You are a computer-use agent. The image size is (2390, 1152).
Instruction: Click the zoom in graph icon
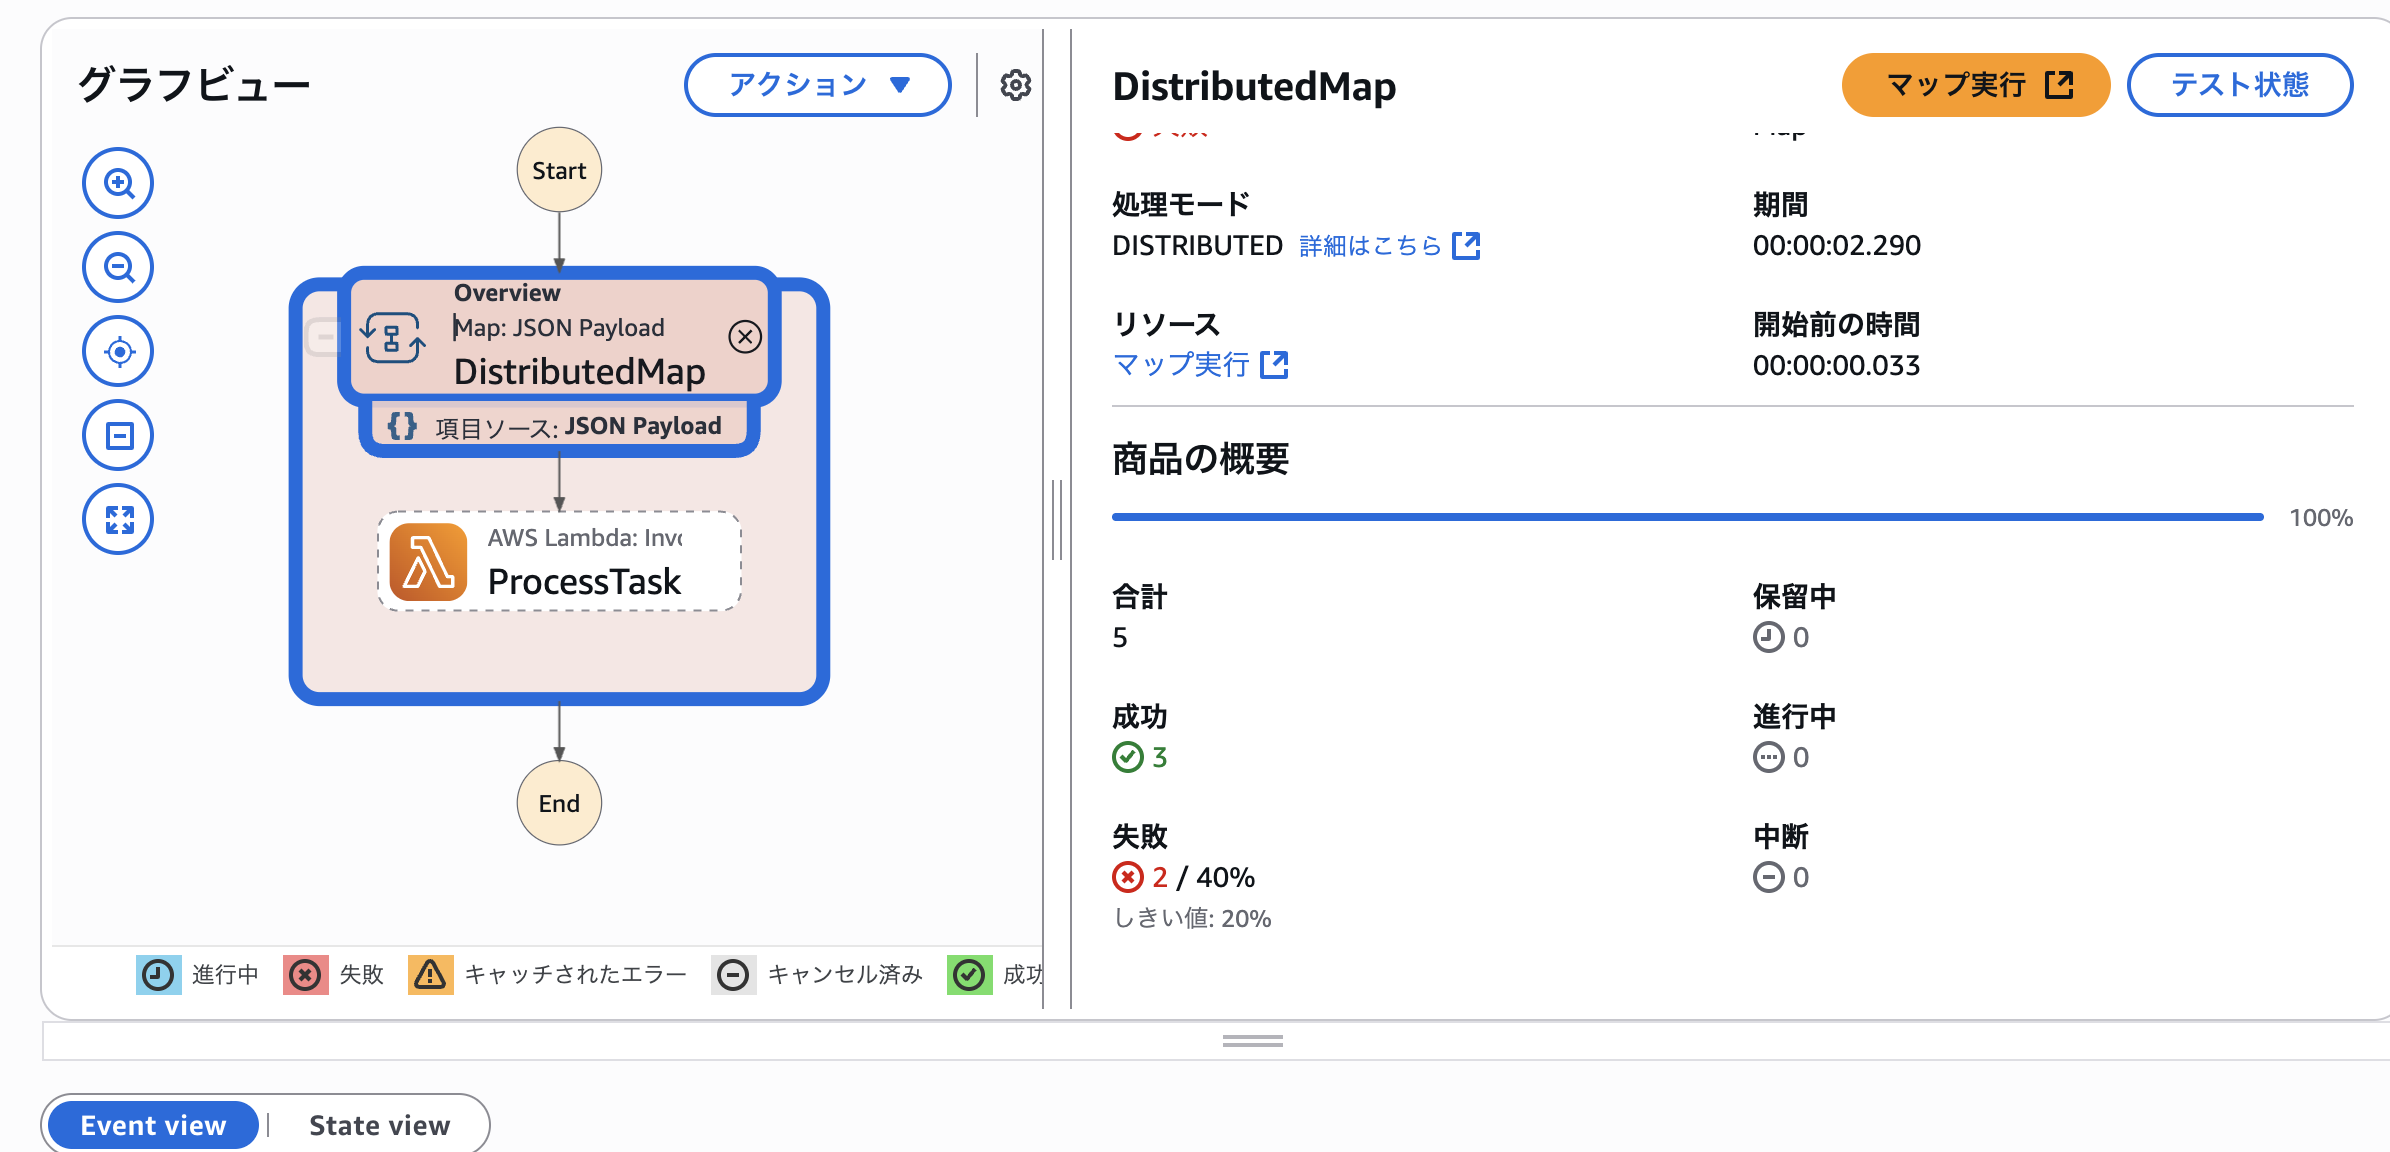click(118, 183)
